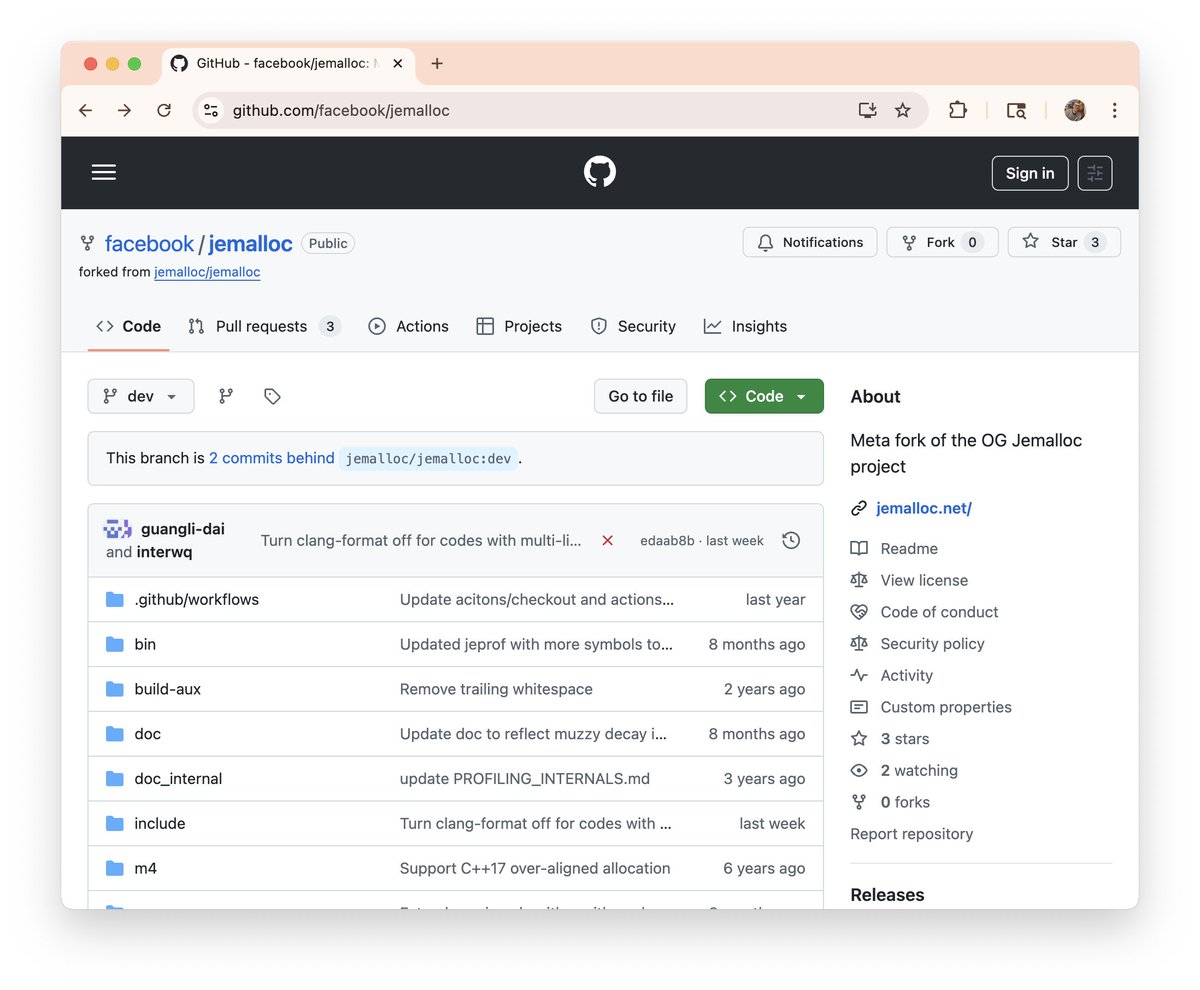Click the 3 stars link
This screenshot has height=990, width=1200.
905,739
